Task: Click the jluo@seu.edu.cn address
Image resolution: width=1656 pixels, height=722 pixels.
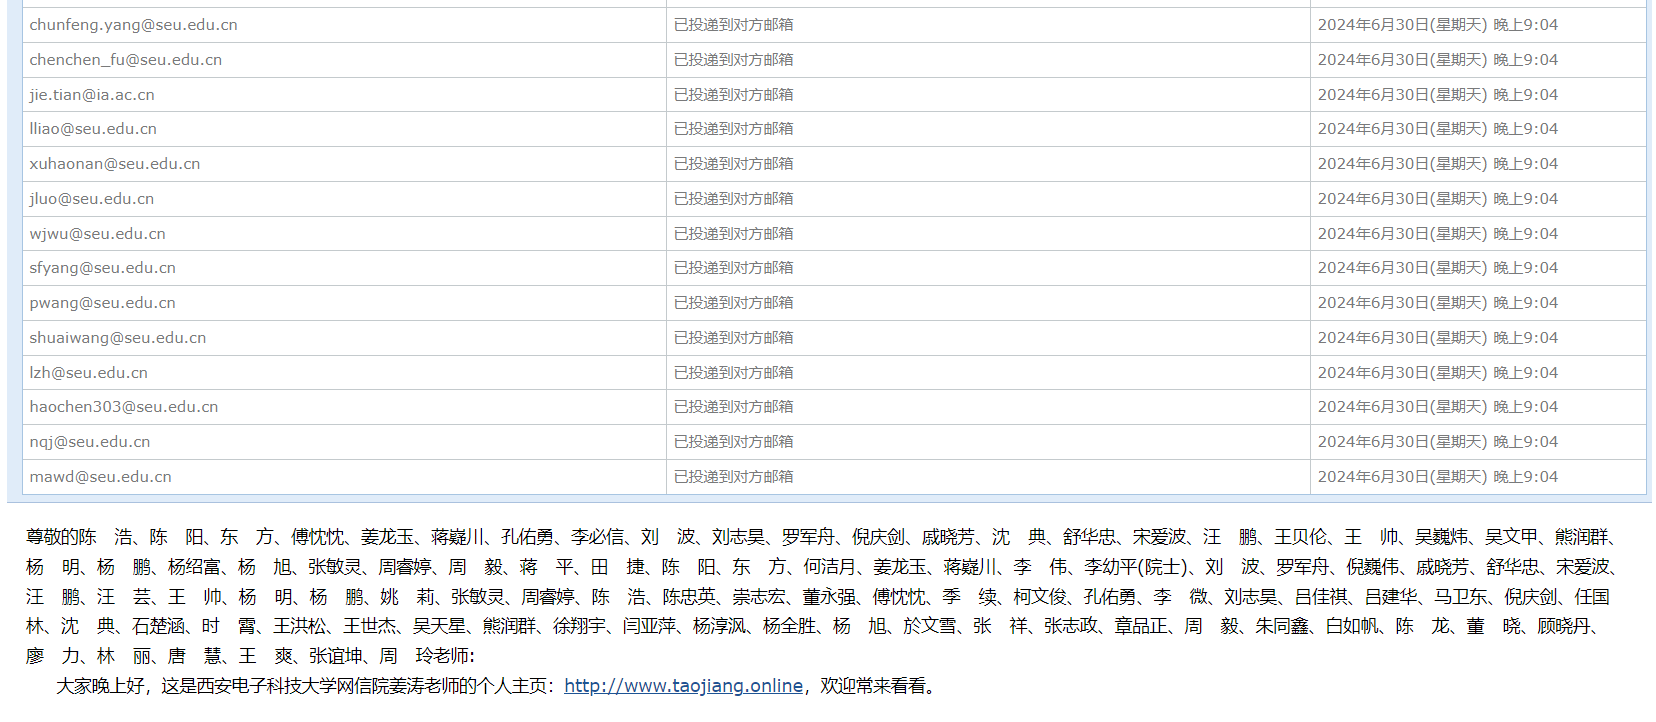Action: coord(92,199)
